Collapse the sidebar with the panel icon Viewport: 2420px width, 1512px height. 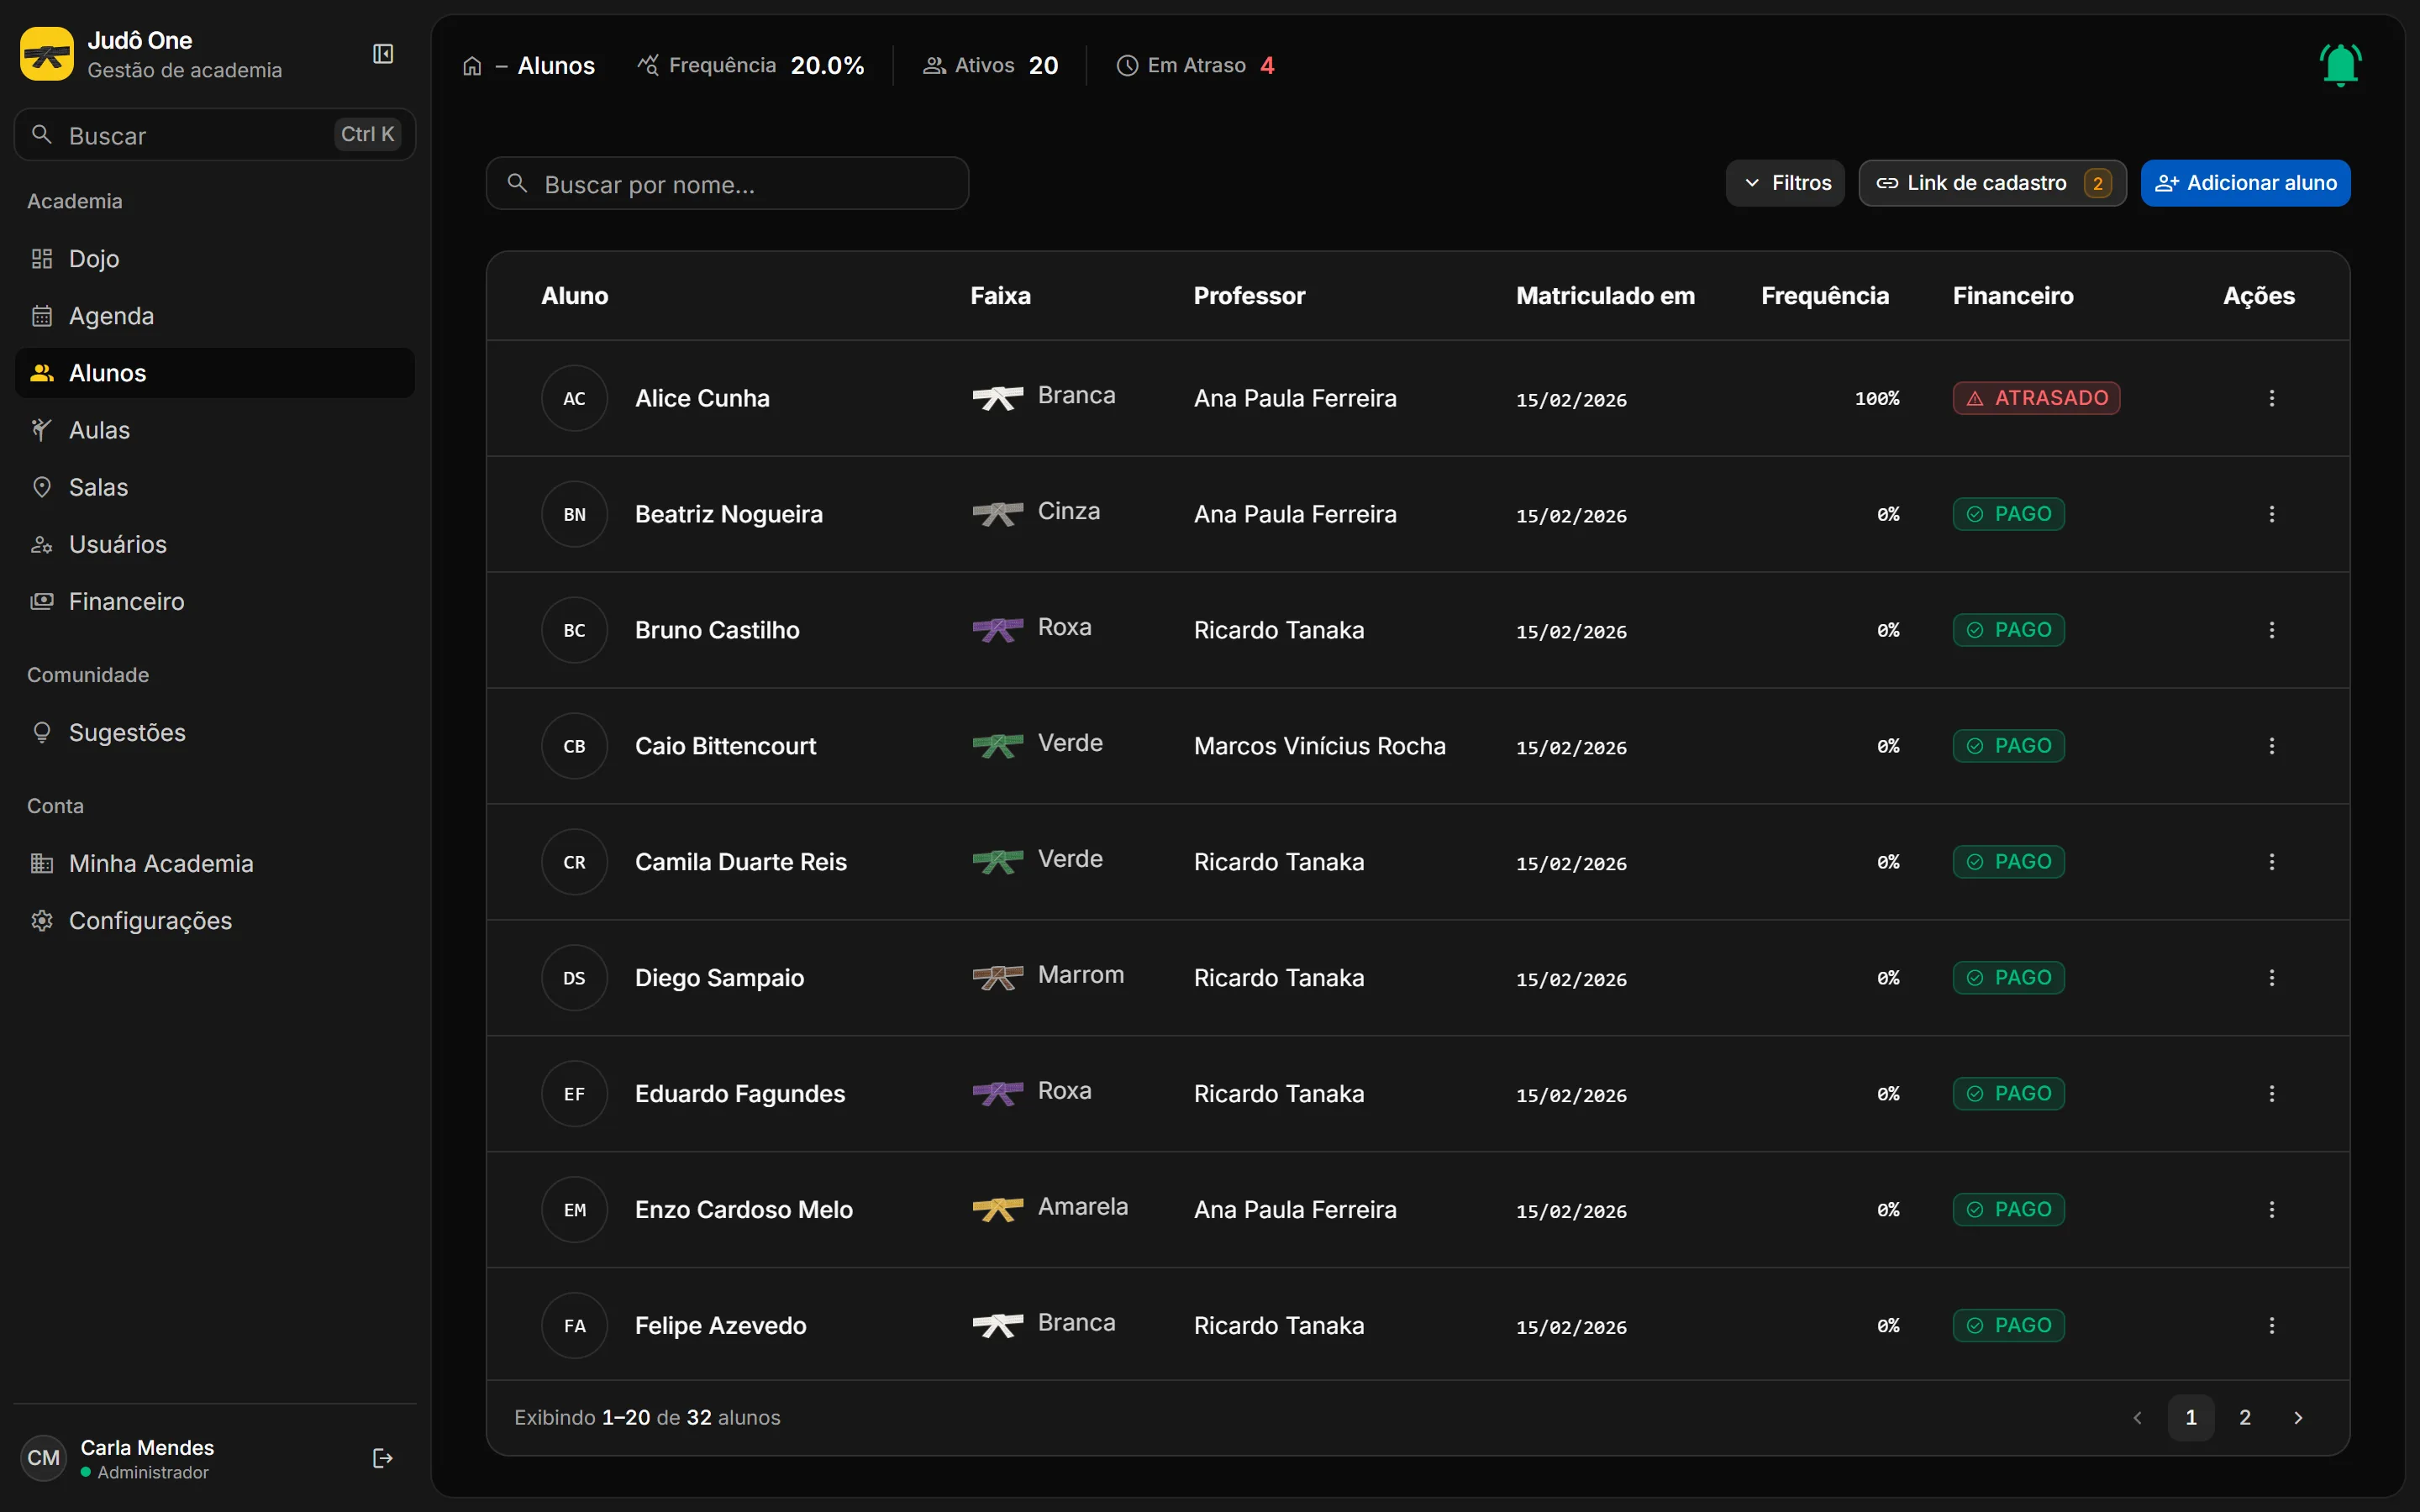[x=383, y=54]
